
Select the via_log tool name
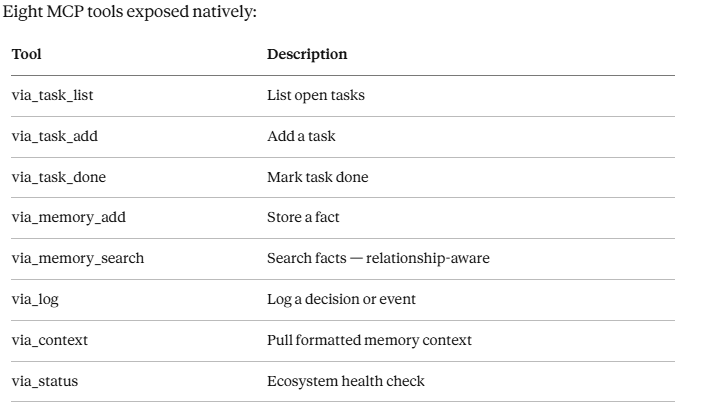tap(35, 299)
